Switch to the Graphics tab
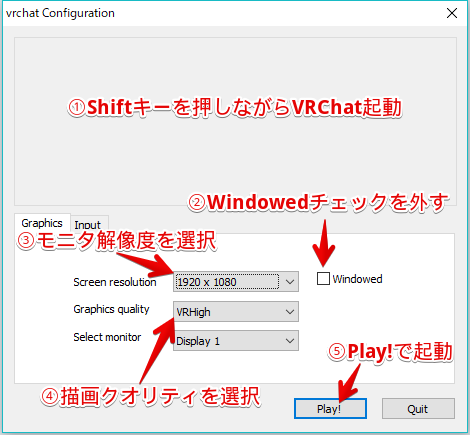The width and height of the screenshot is (470, 435). click(42, 223)
